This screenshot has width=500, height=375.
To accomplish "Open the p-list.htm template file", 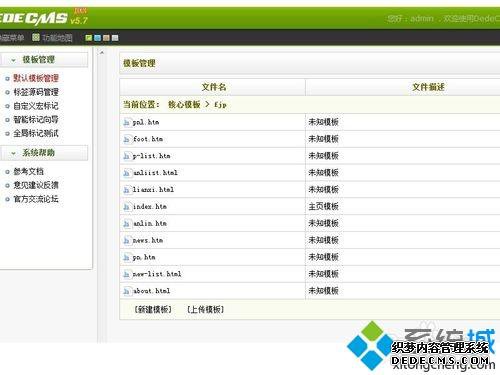I will pyautogui.click(x=152, y=156).
